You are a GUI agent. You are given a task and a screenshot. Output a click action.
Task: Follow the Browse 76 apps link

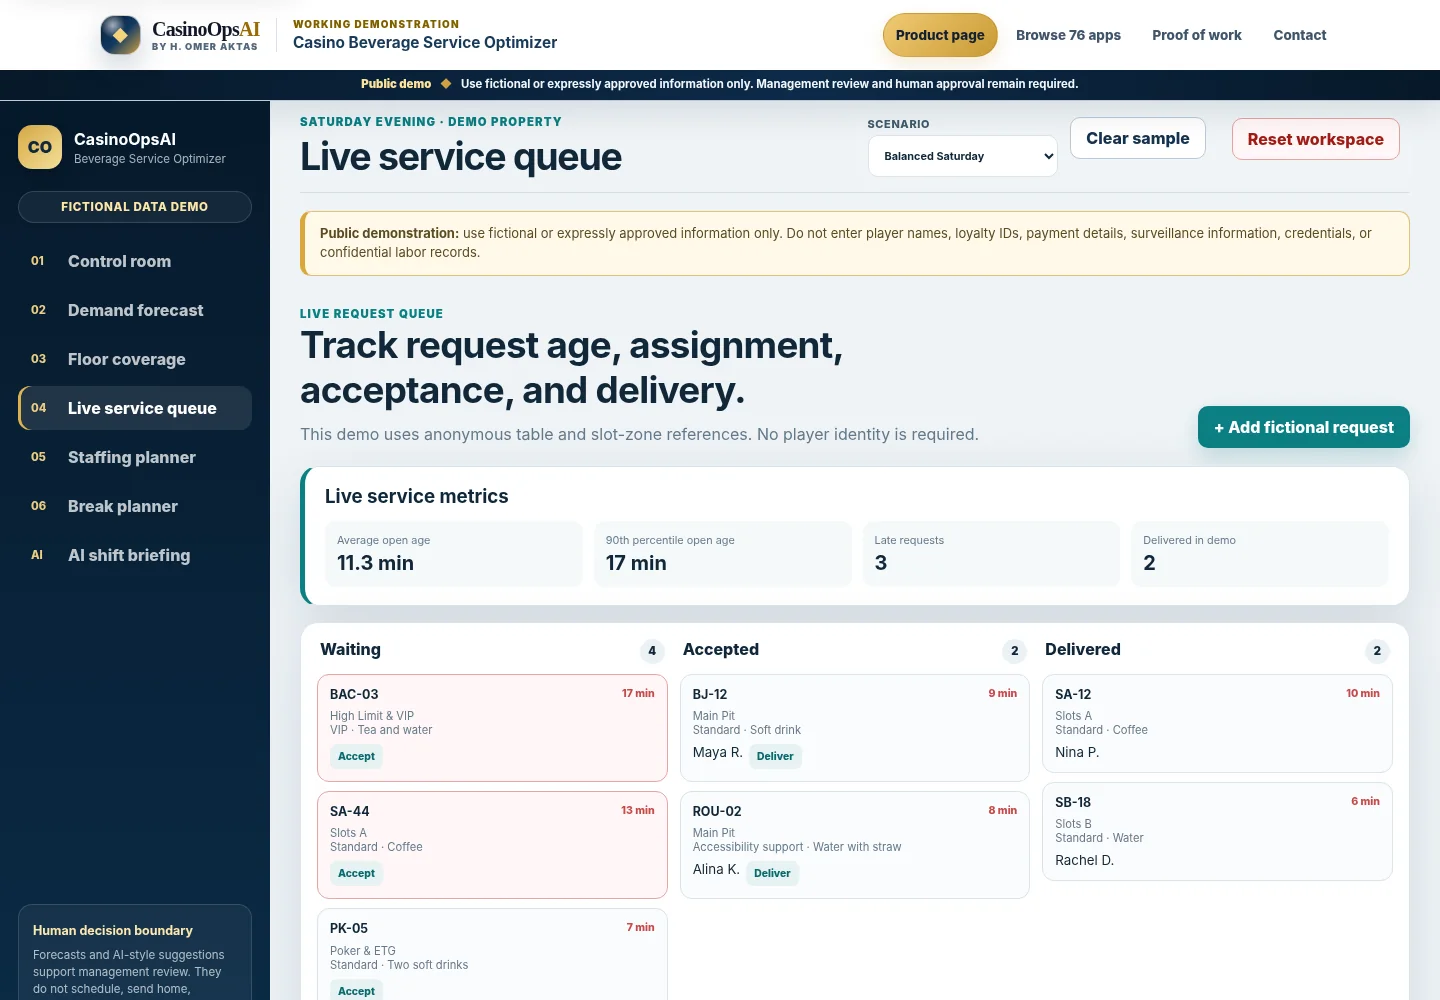pos(1068,35)
